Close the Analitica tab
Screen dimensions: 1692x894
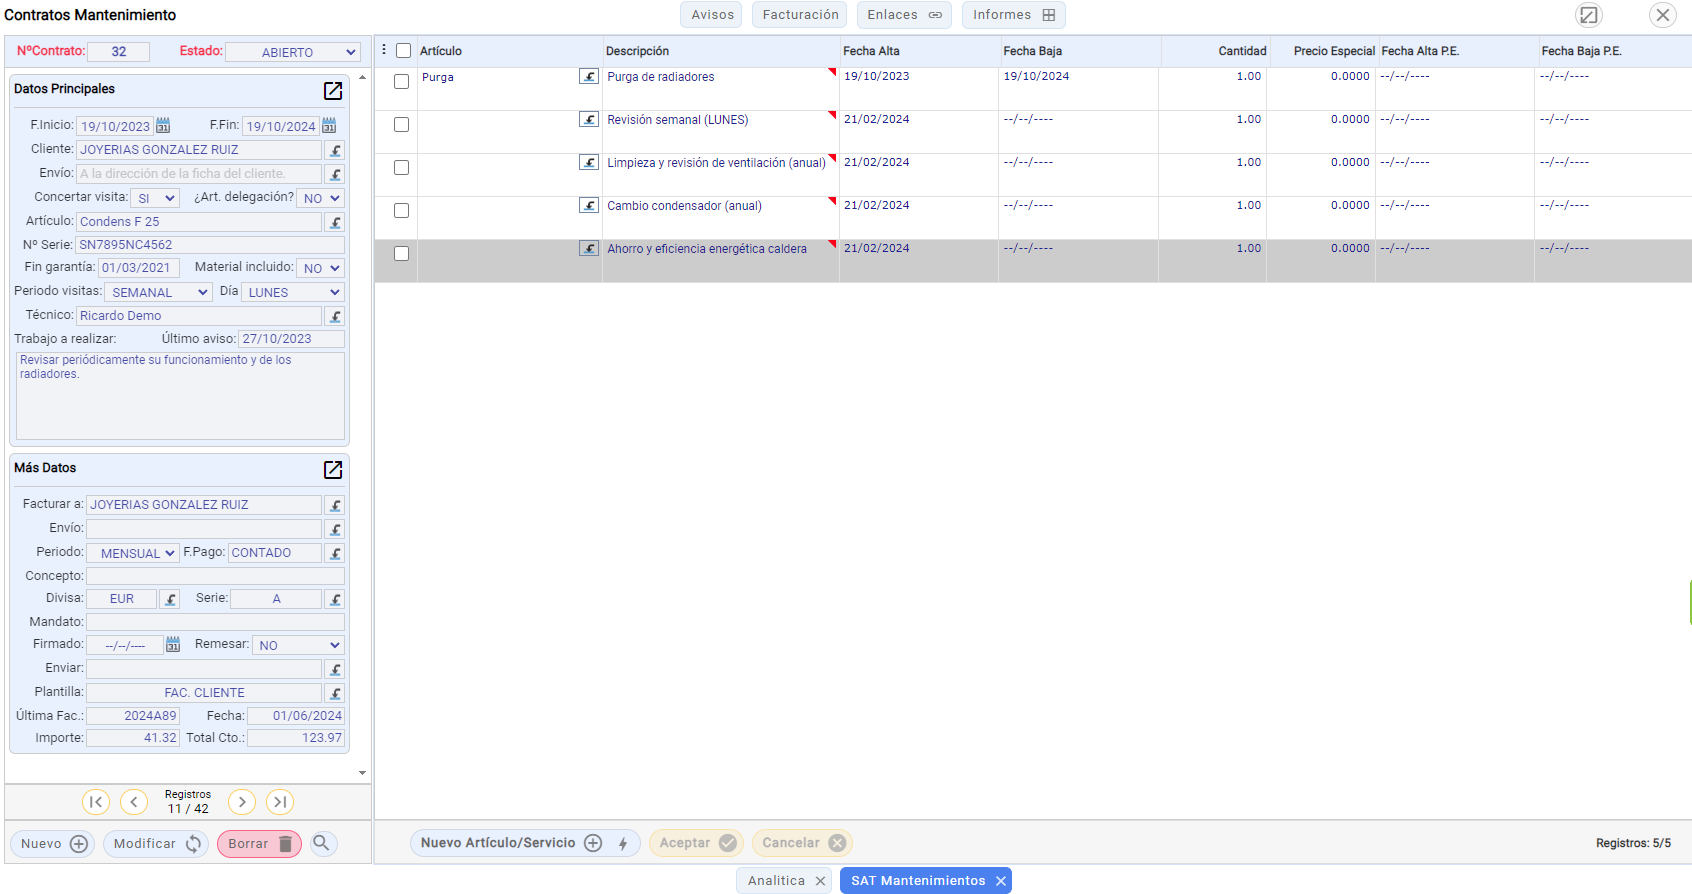click(x=820, y=881)
